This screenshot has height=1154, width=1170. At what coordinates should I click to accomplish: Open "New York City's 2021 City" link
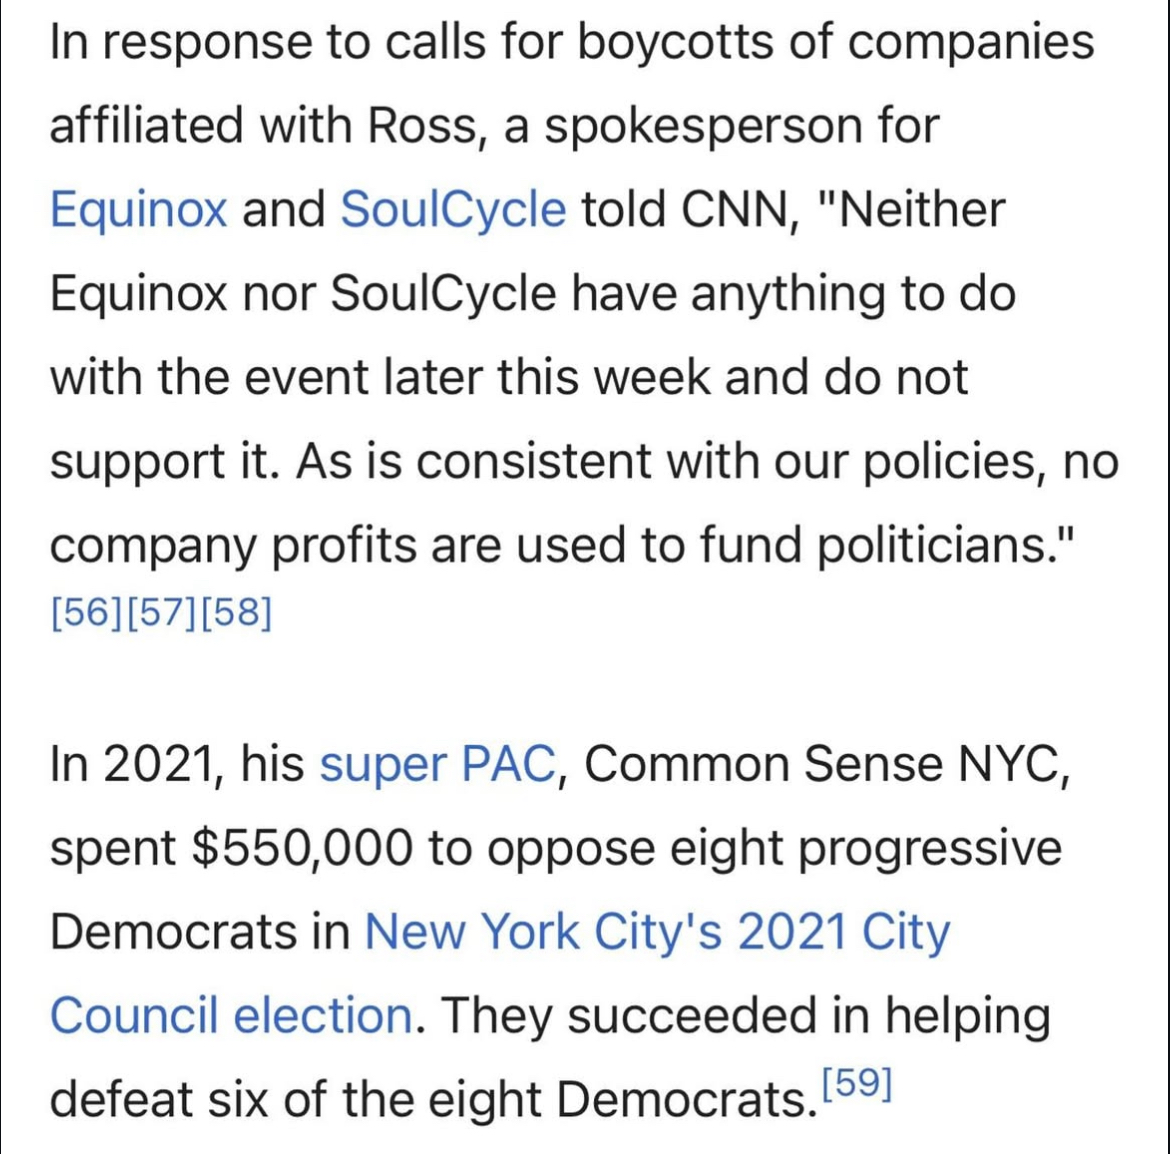[657, 932]
